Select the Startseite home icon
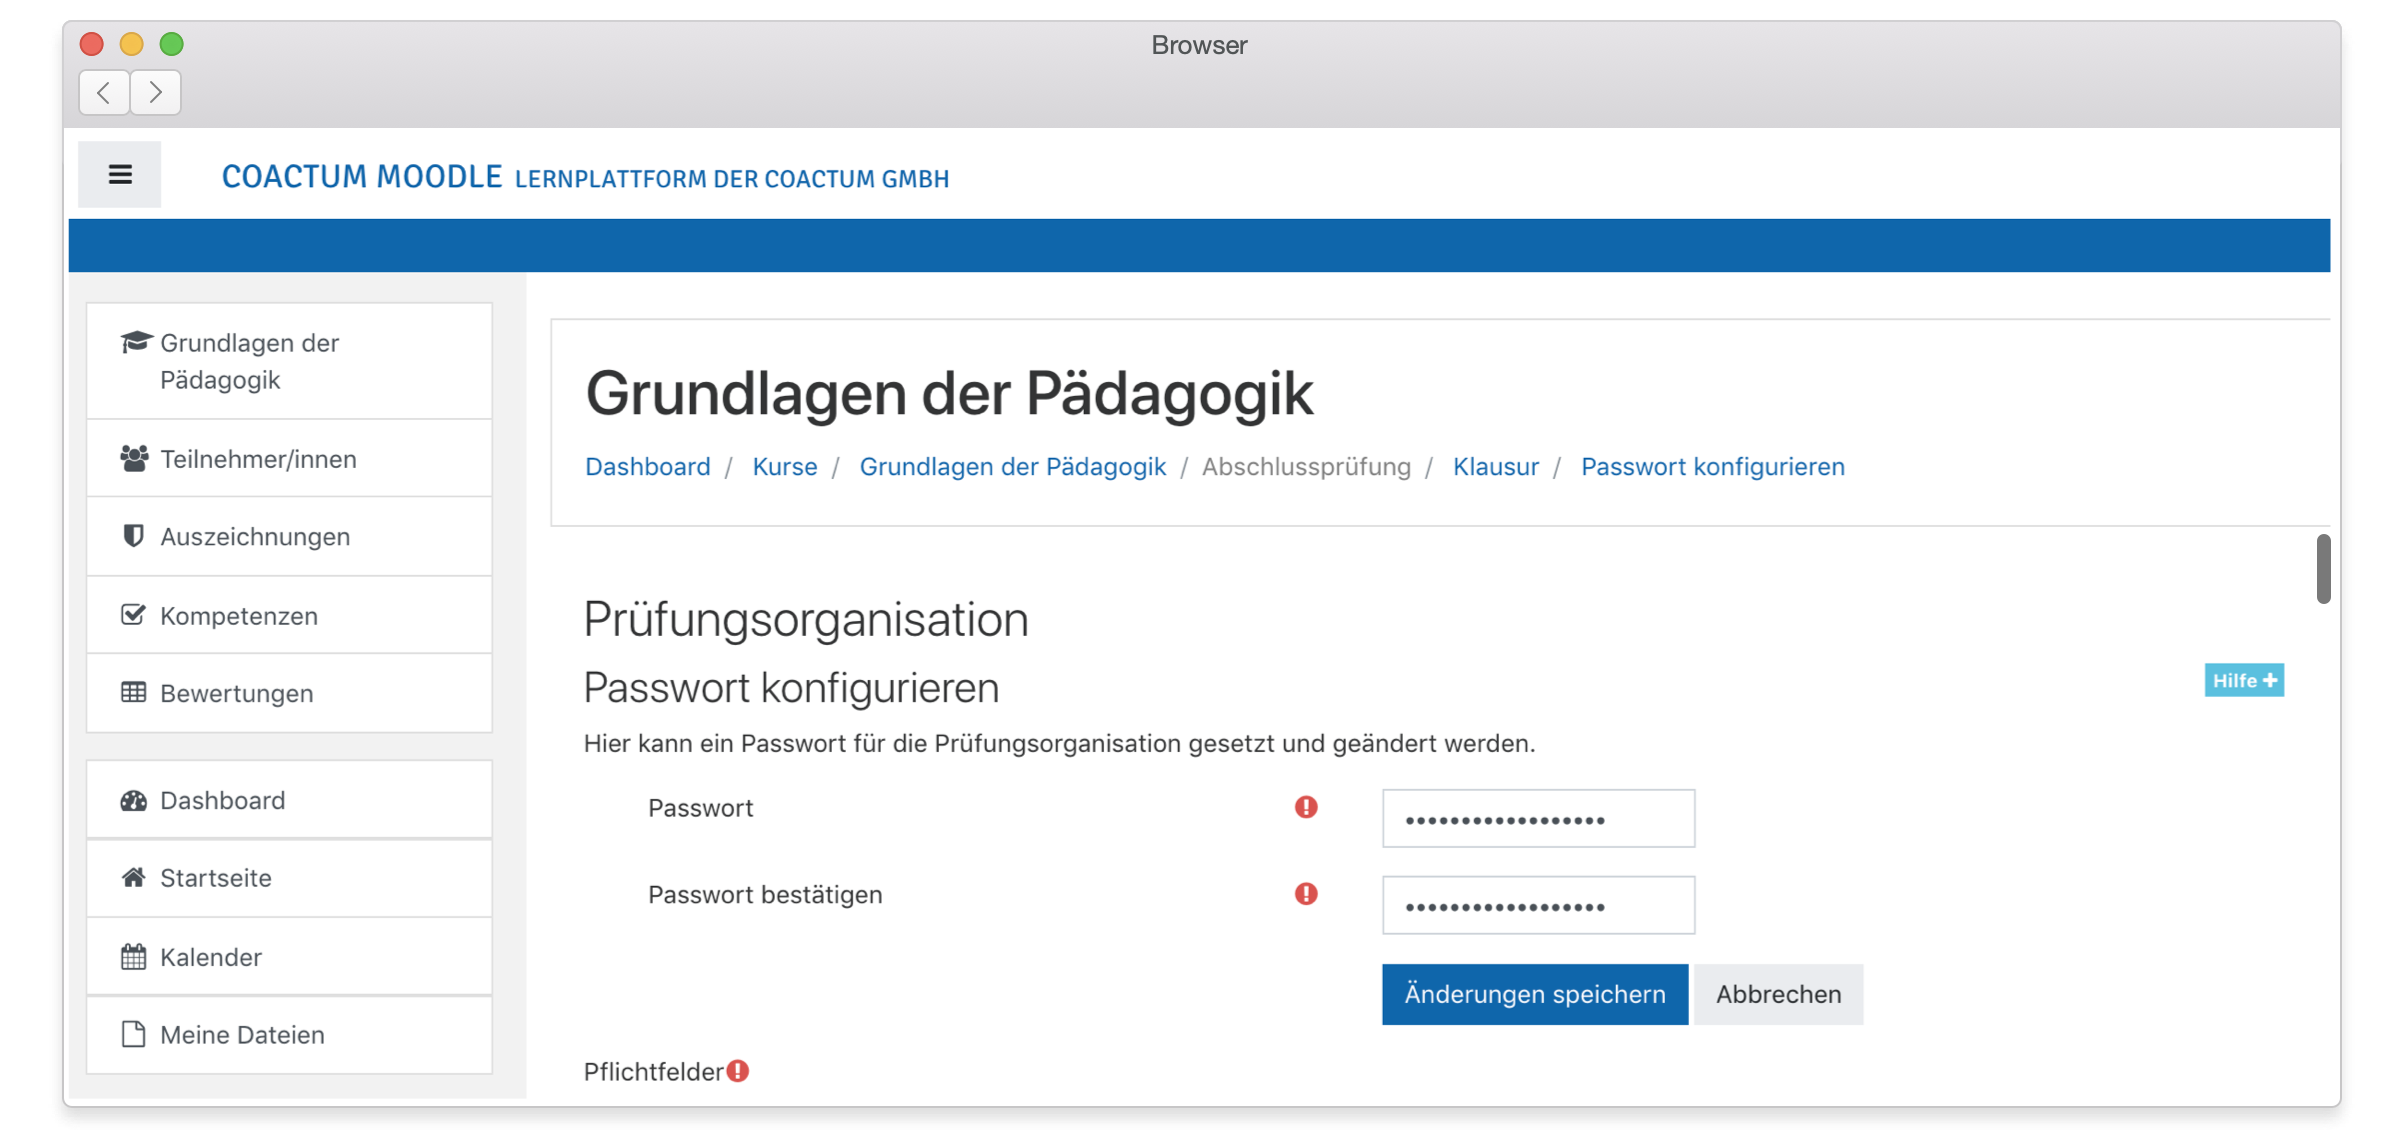Screen dimensions: 2400x1144 [134, 877]
